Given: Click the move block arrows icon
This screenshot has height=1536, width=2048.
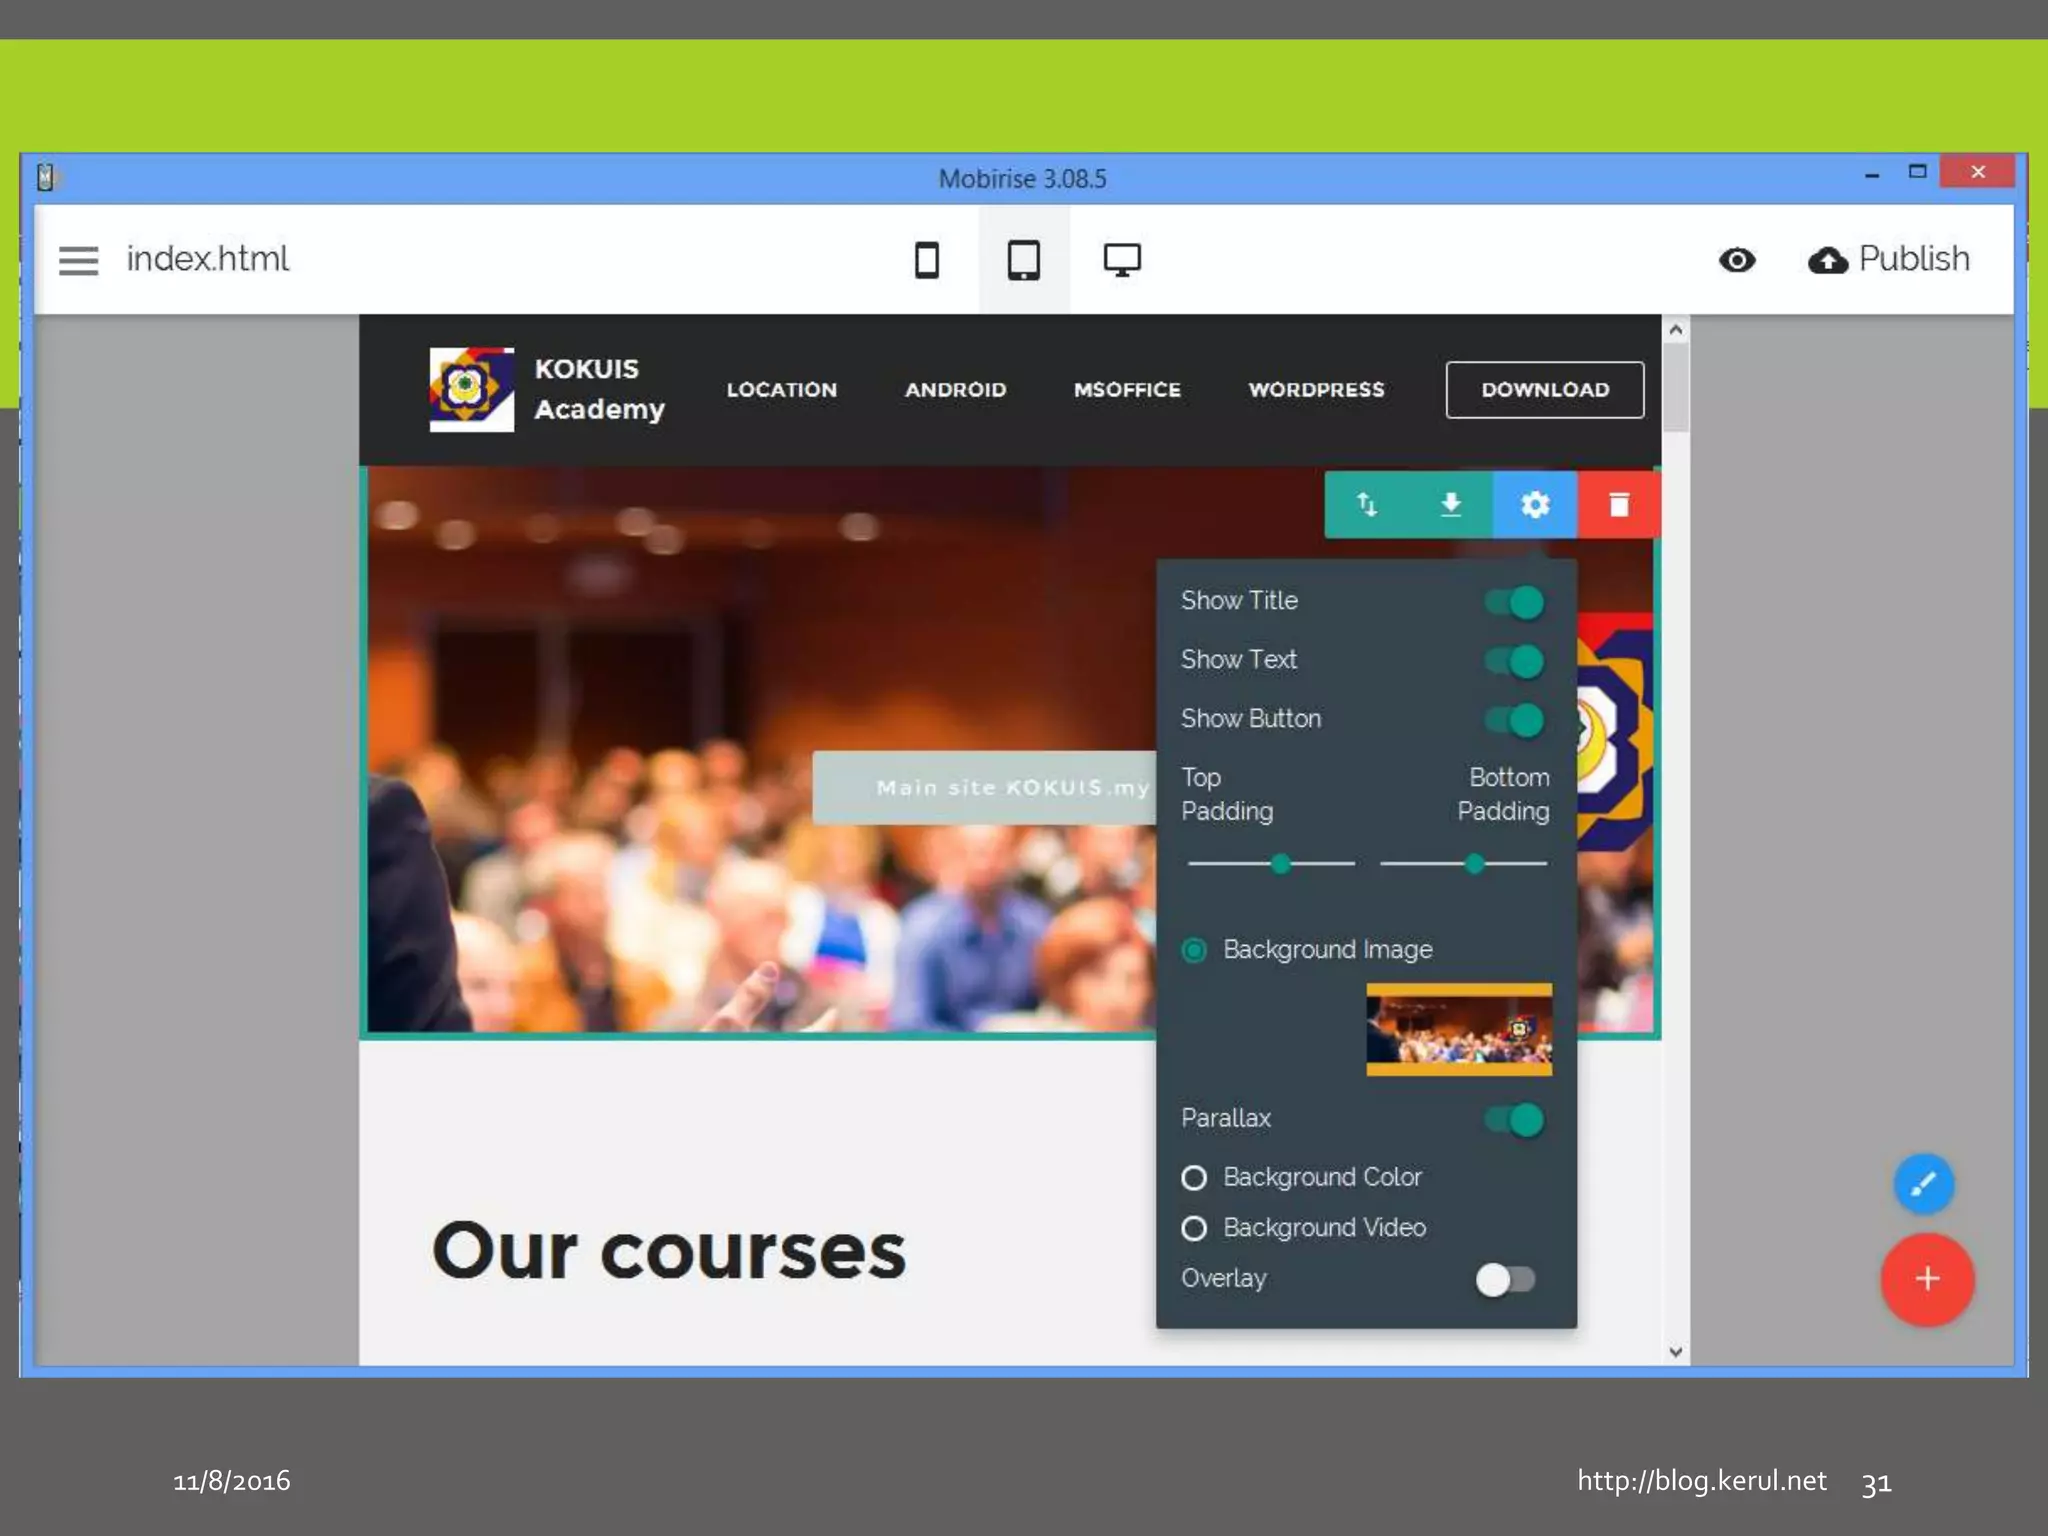Looking at the screenshot, I should click(x=1366, y=504).
